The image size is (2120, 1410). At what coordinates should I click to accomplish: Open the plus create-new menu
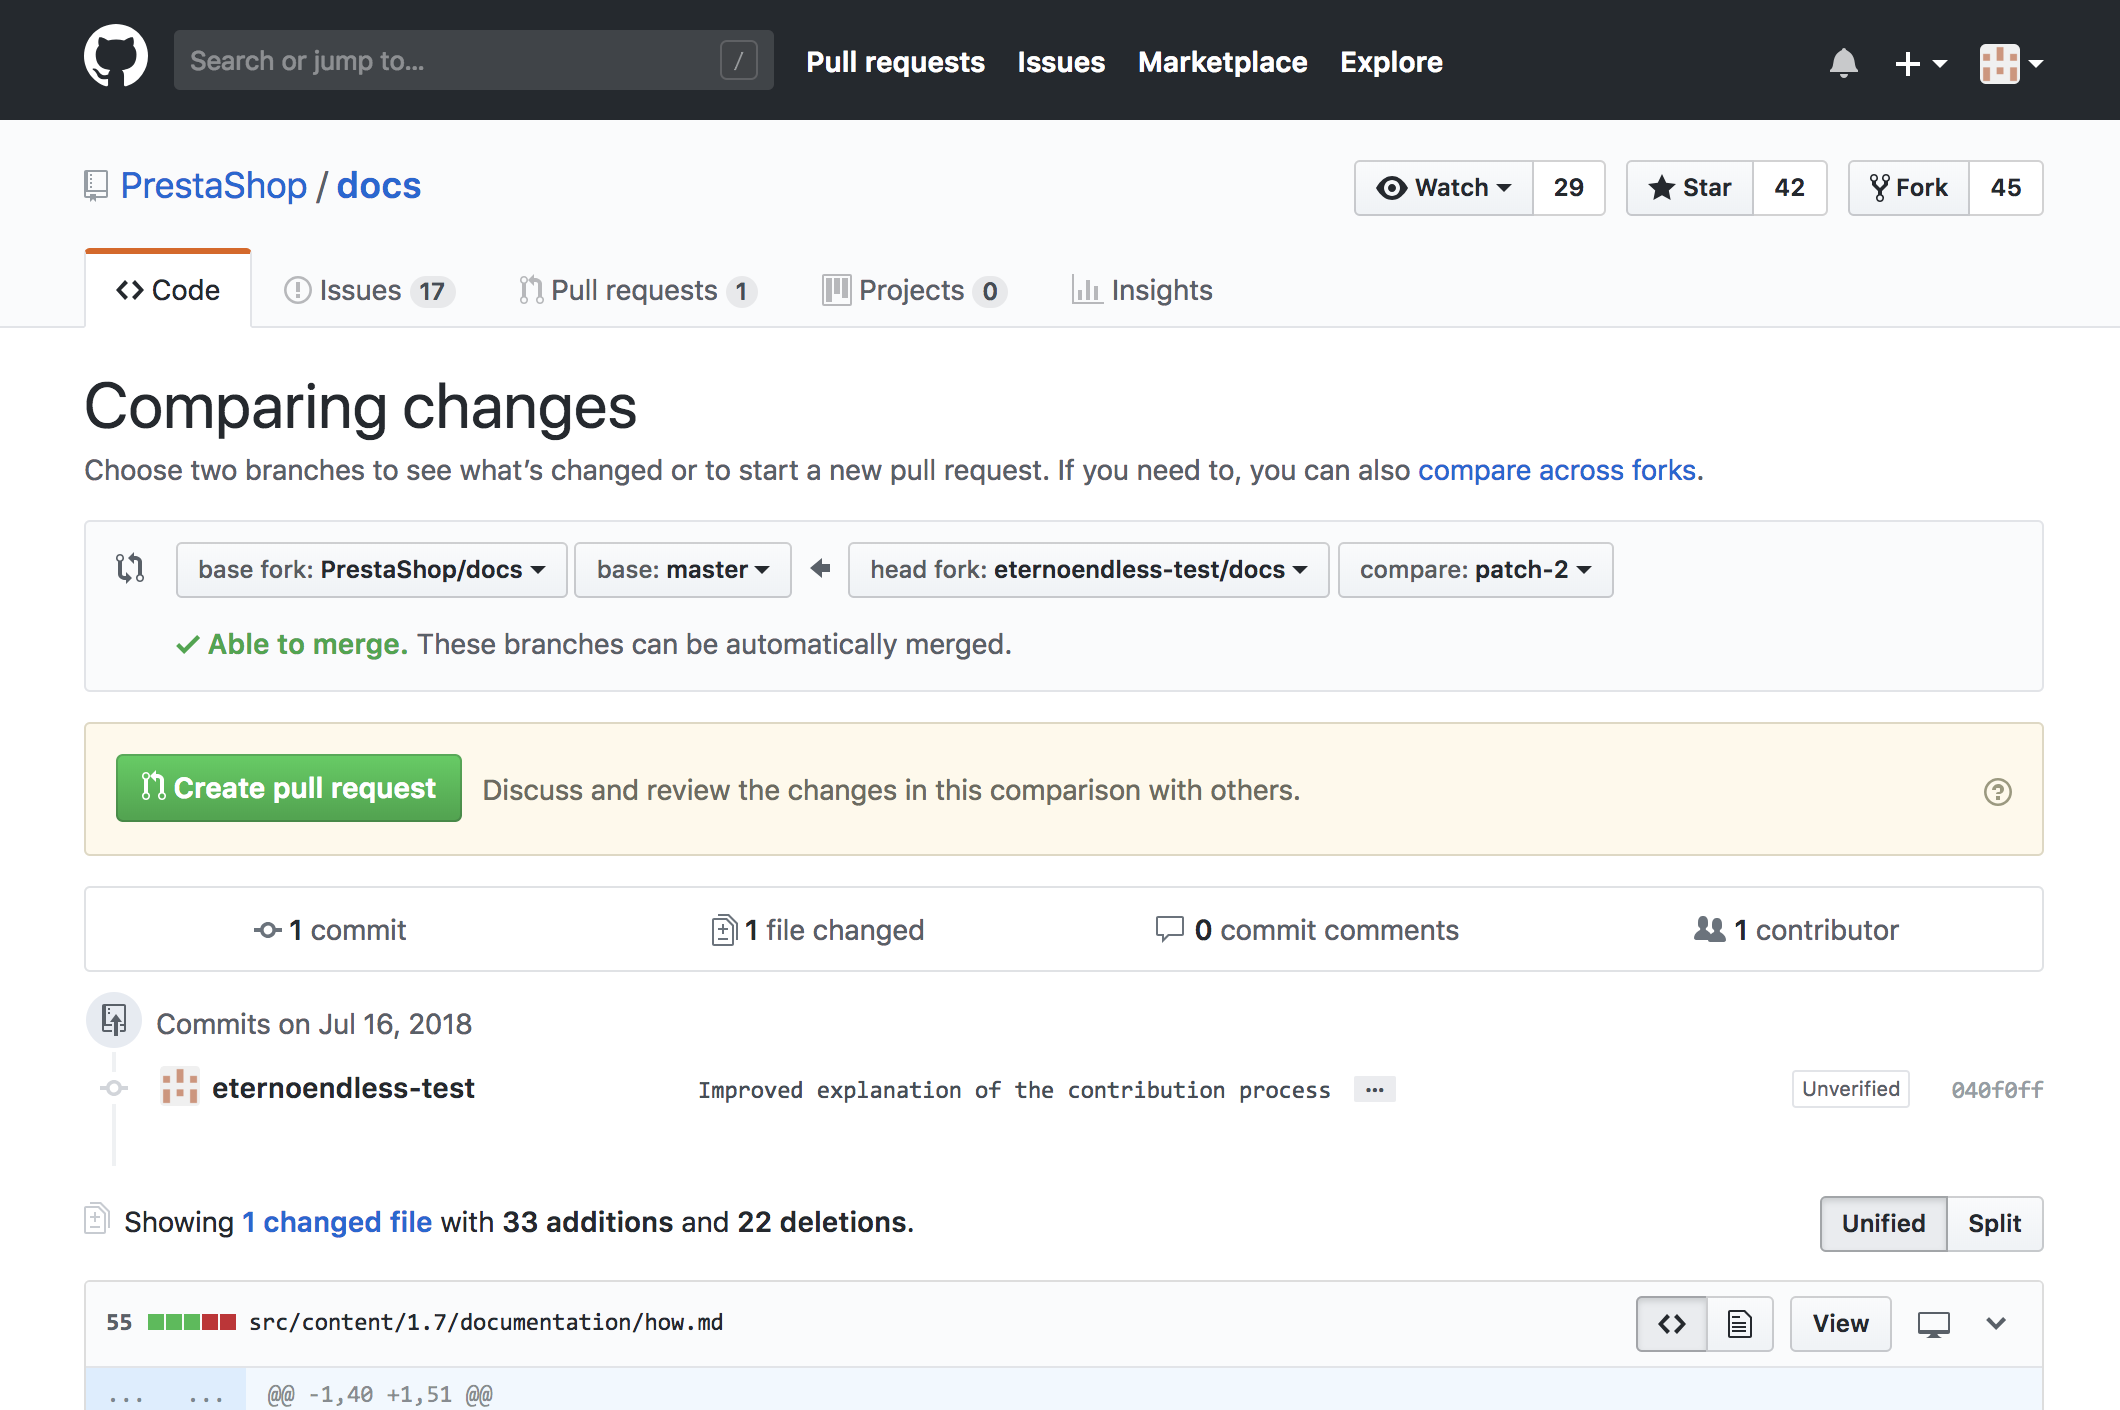pyautogui.click(x=1920, y=63)
